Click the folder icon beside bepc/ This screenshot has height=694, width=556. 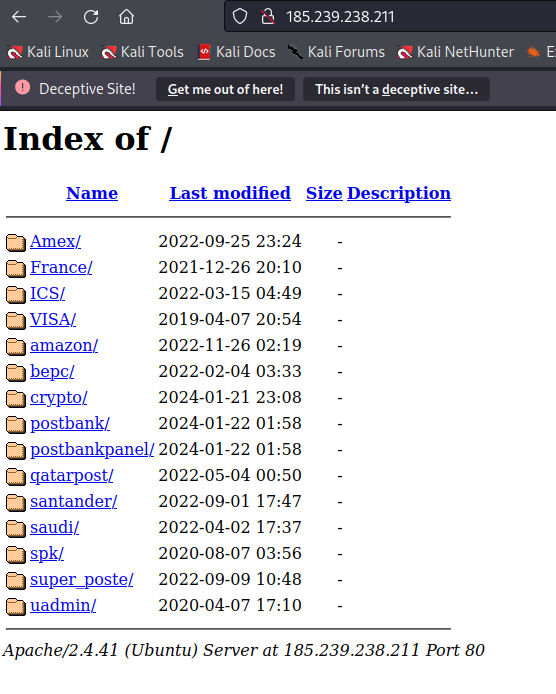[x=16, y=372]
